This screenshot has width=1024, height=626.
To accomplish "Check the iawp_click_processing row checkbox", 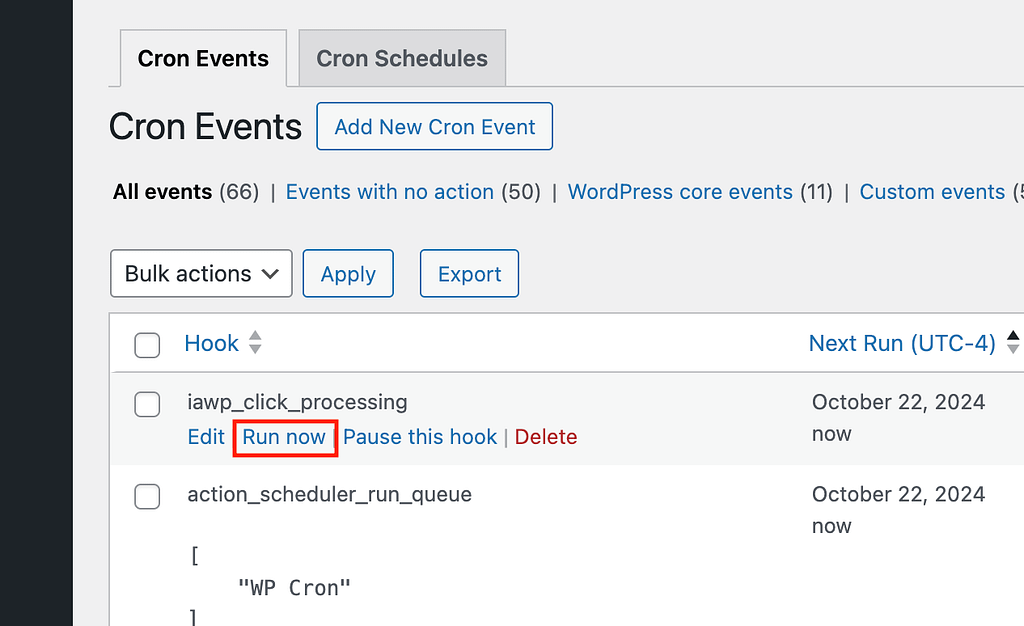I will pos(147,405).
